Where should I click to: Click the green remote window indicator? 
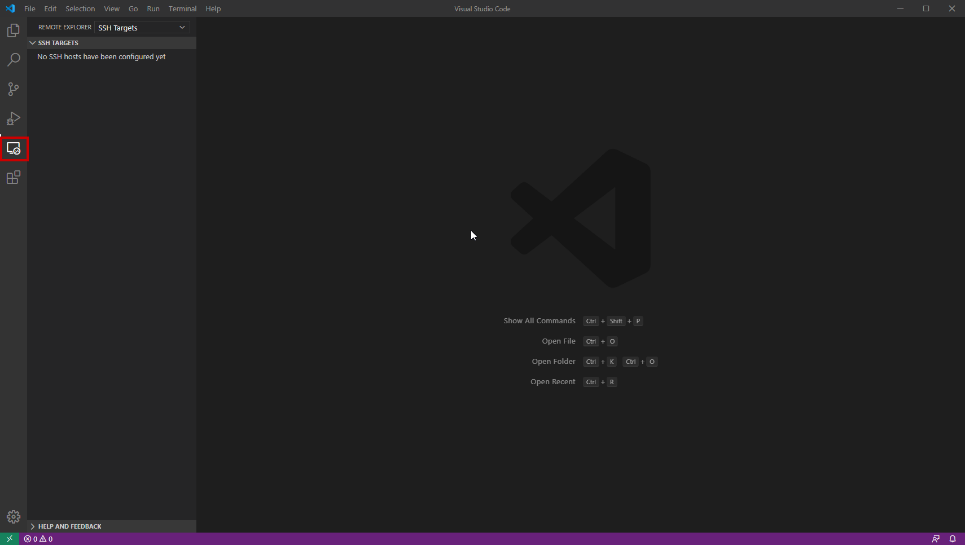click(10, 539)
